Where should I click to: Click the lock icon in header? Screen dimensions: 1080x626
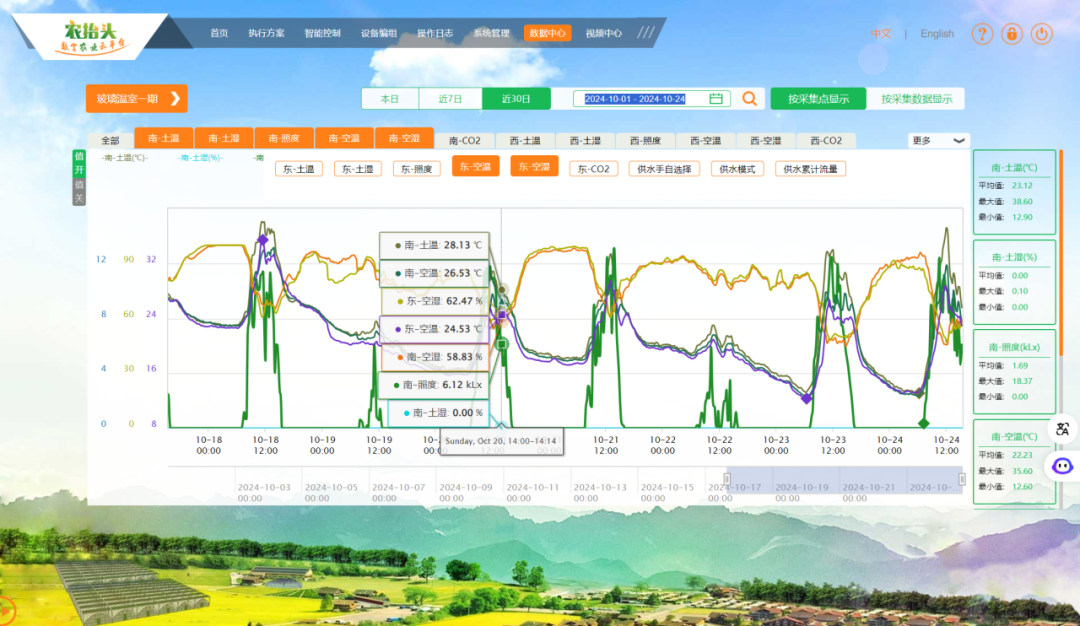click(1012, 34)
